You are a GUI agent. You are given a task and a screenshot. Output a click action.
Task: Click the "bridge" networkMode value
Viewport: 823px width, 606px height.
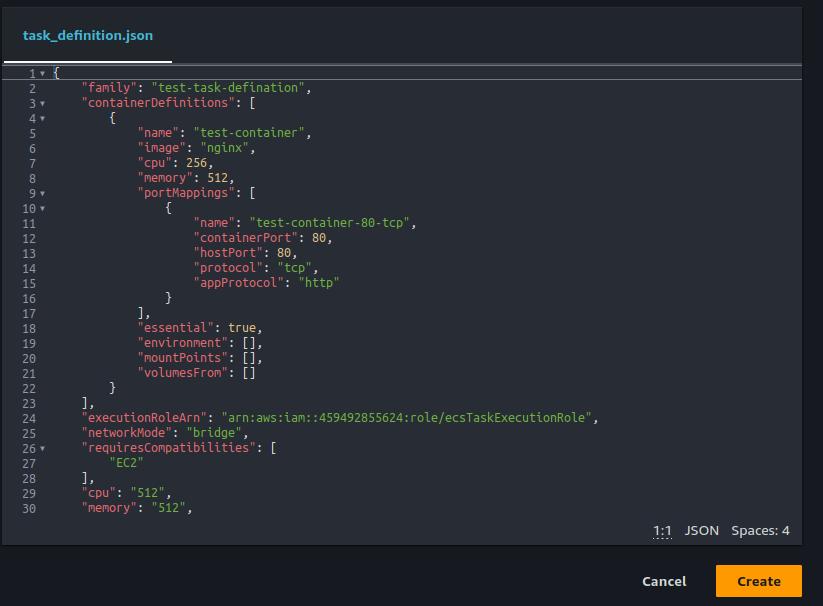(x=213, y=433)
